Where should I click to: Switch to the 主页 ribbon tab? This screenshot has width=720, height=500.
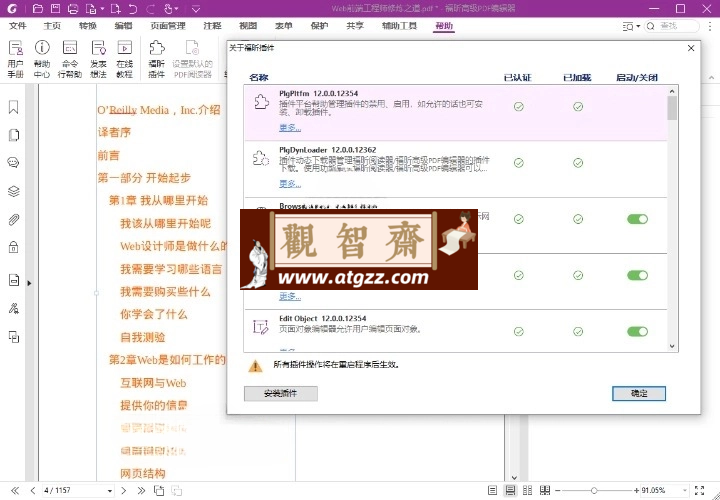[x=52, y=26]
